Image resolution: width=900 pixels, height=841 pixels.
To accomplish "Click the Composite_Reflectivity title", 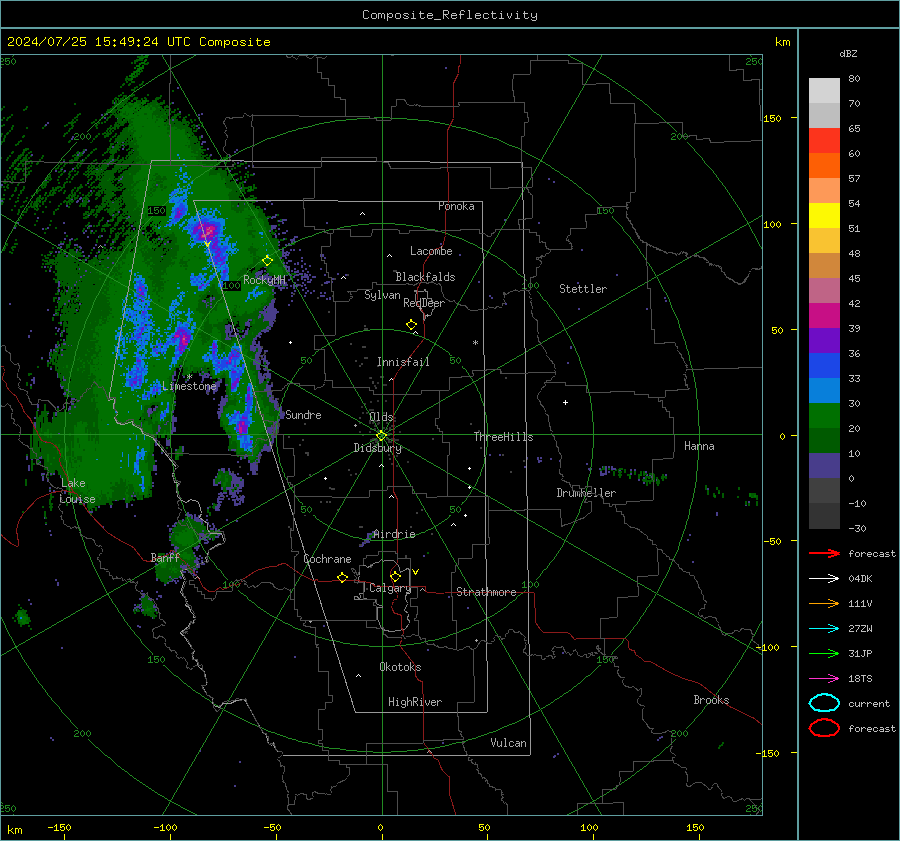I will (450, 15).
